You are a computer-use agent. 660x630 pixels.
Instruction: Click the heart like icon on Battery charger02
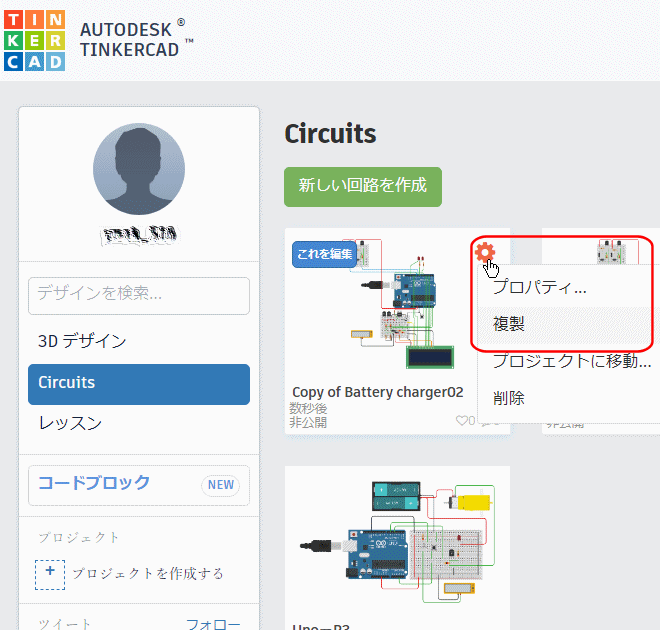[462, 421]
